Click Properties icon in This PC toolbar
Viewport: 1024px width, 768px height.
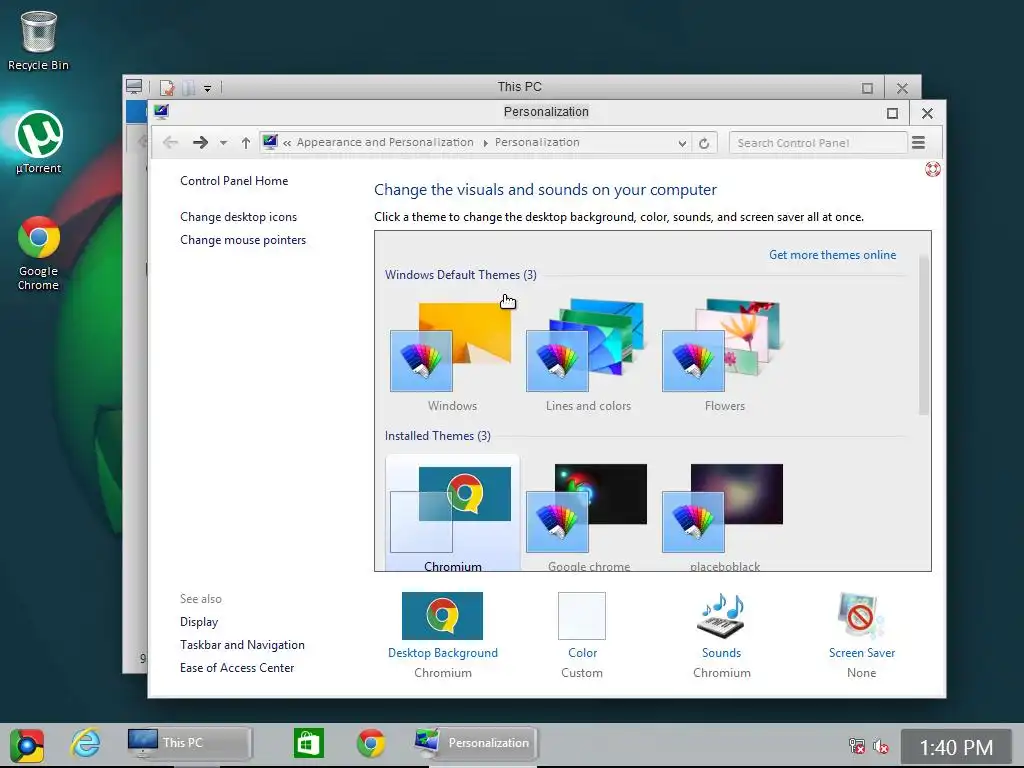[x=167, y=87]
